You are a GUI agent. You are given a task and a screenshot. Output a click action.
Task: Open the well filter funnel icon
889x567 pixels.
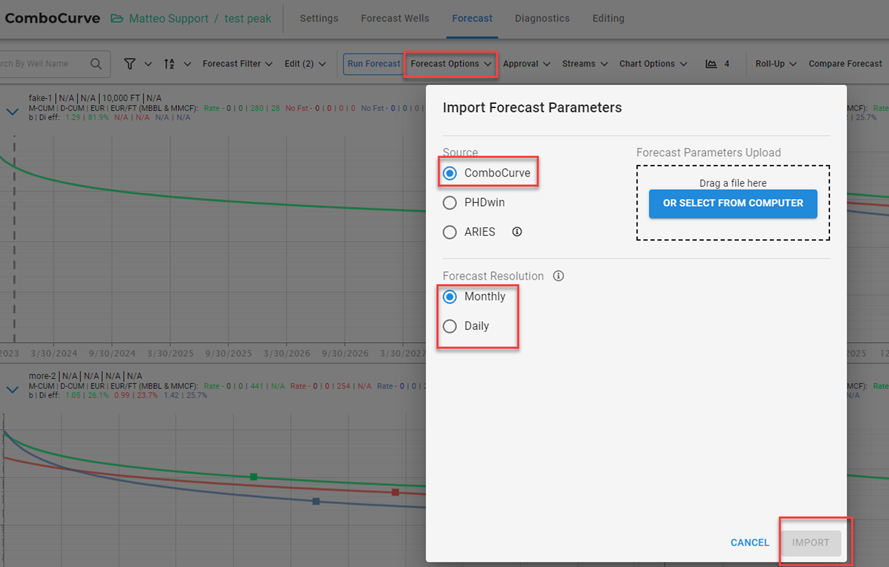coord(130,64)
